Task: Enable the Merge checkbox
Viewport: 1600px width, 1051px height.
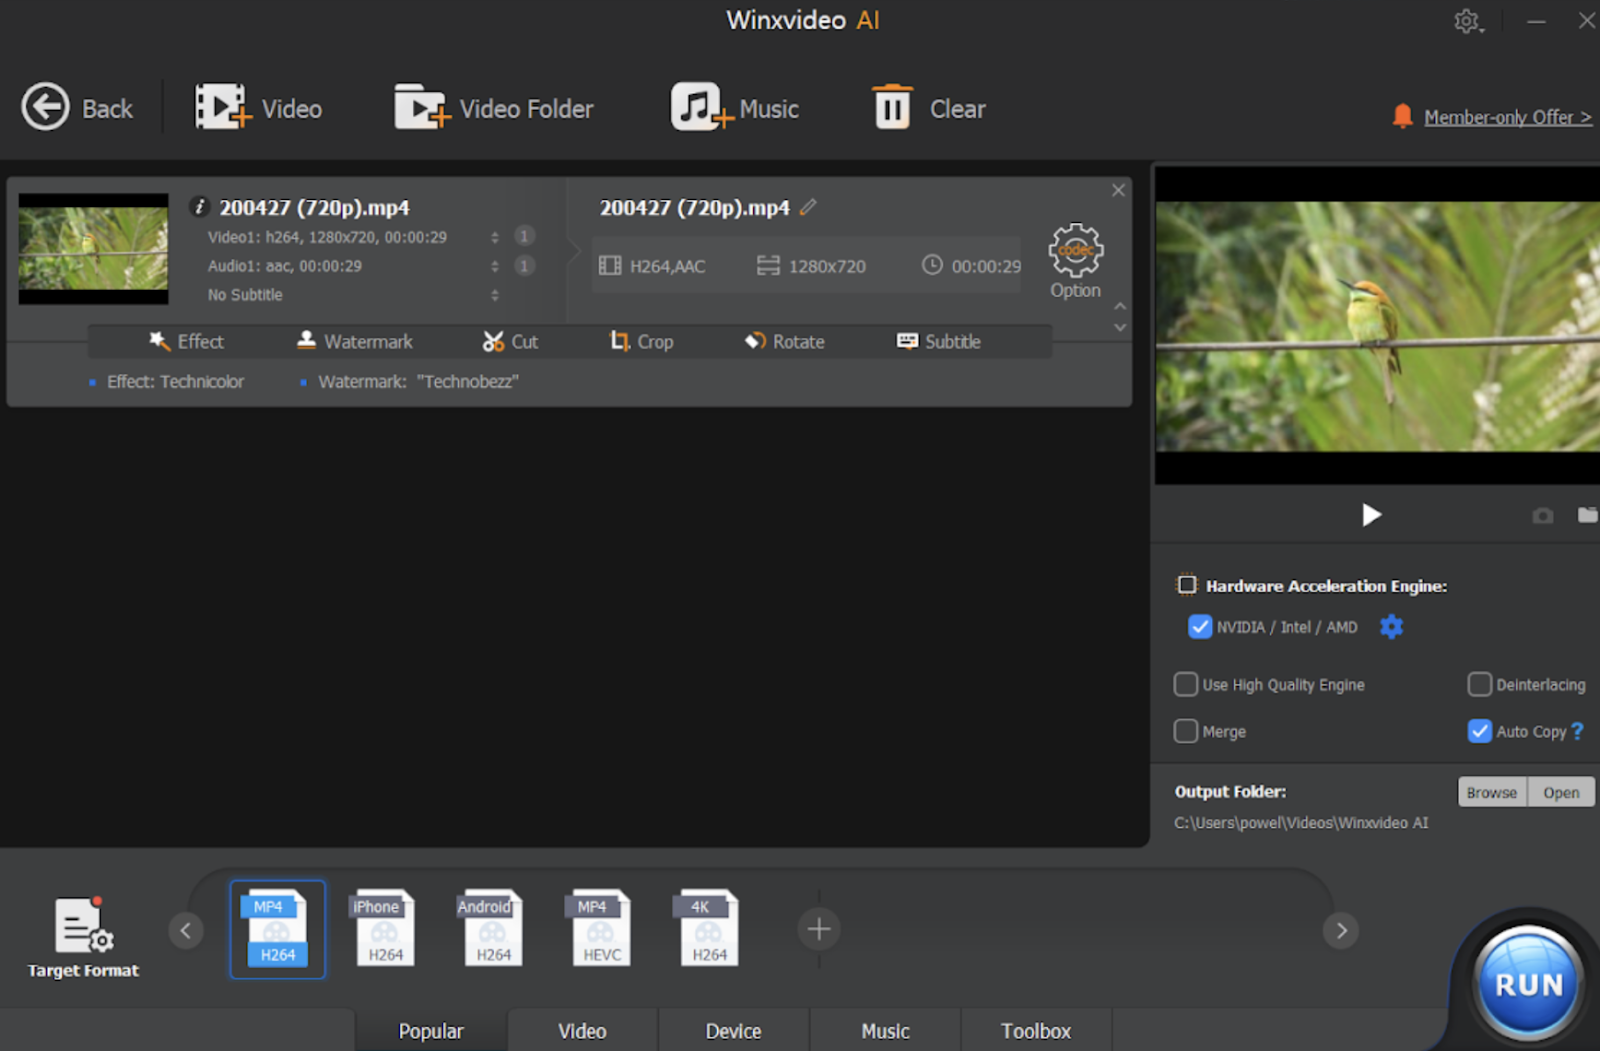Action: coord(1185,731)
